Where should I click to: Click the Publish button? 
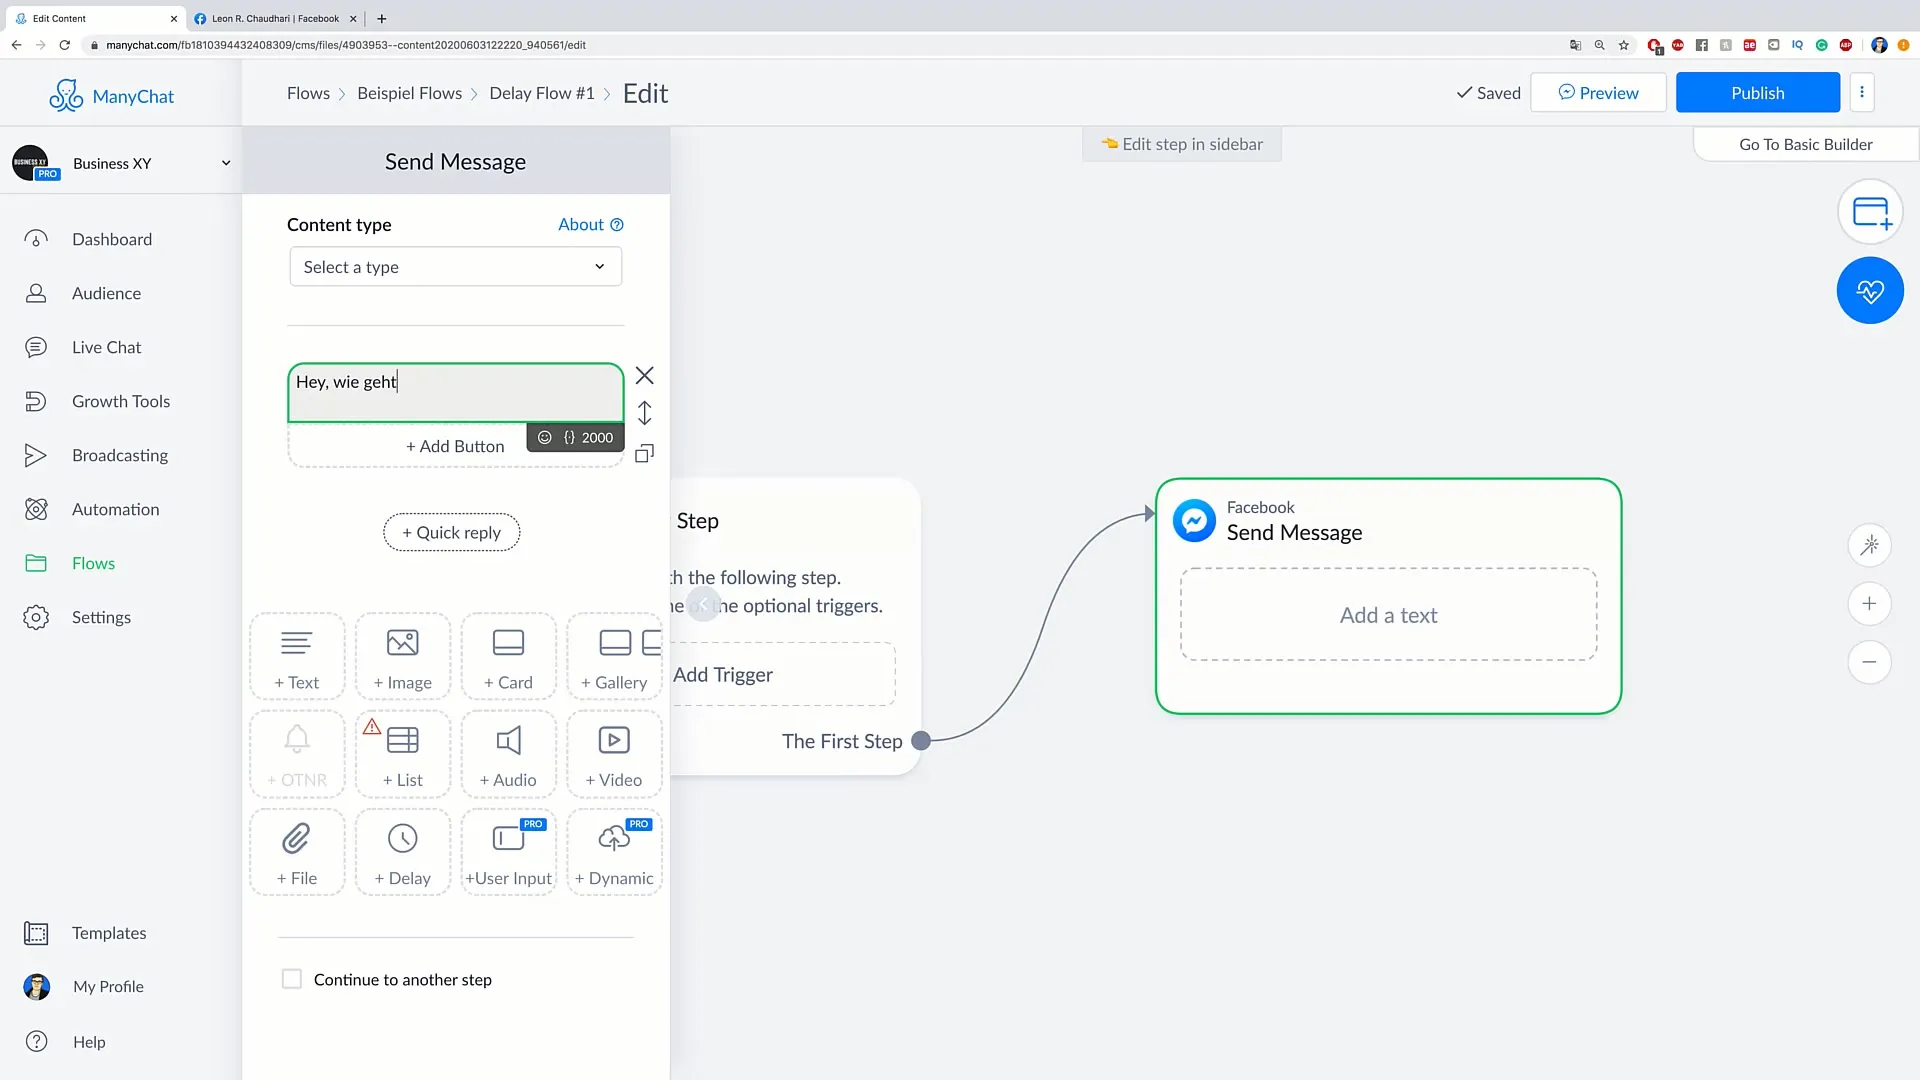(1758, 92)
